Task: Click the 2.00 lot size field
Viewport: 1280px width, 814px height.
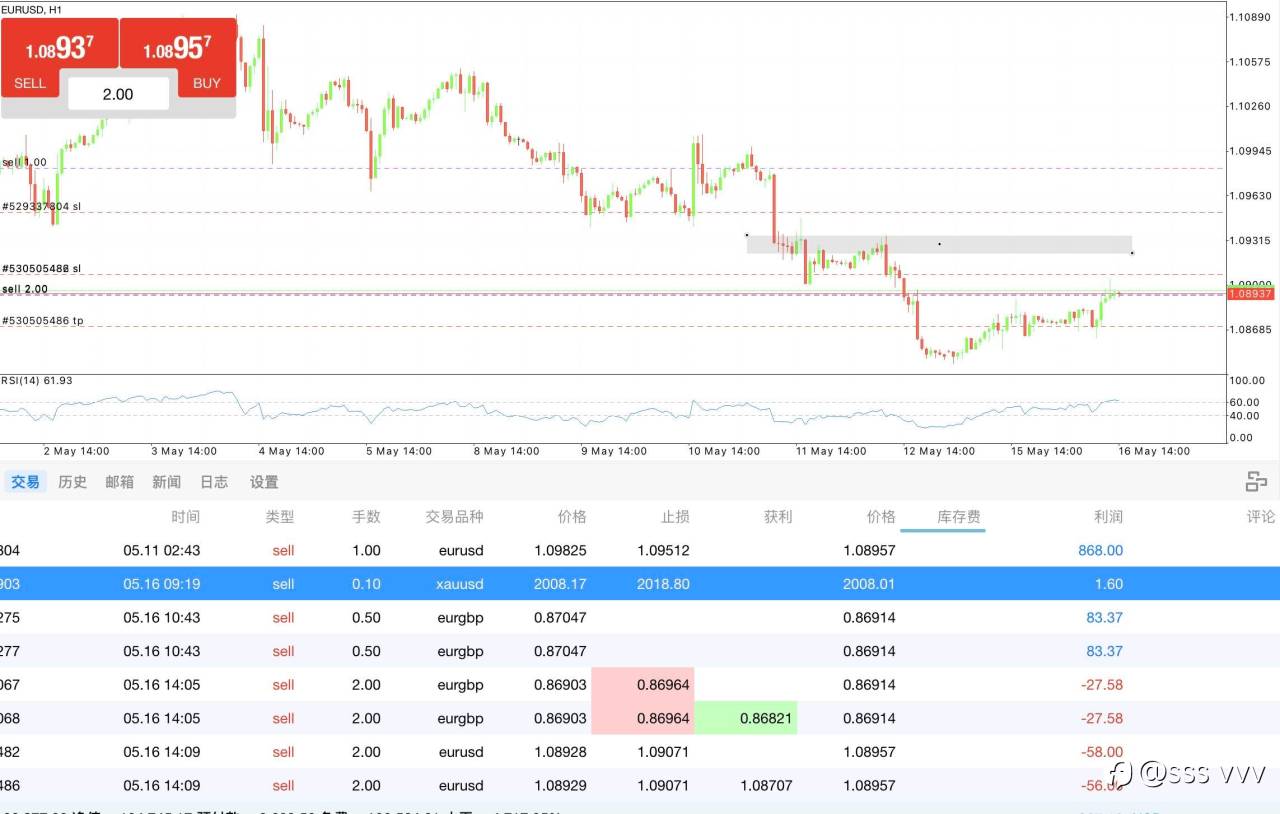Action: (118, 94)
